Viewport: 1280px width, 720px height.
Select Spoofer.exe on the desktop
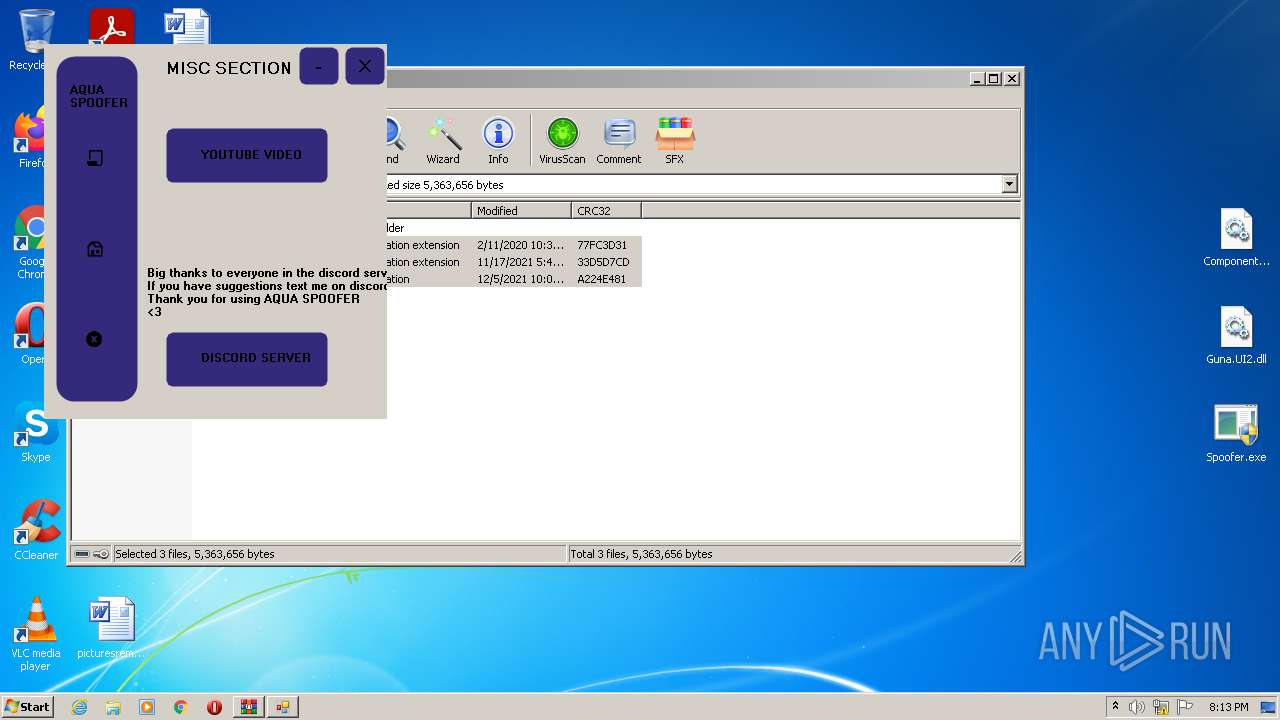[x=1236, y=434]
